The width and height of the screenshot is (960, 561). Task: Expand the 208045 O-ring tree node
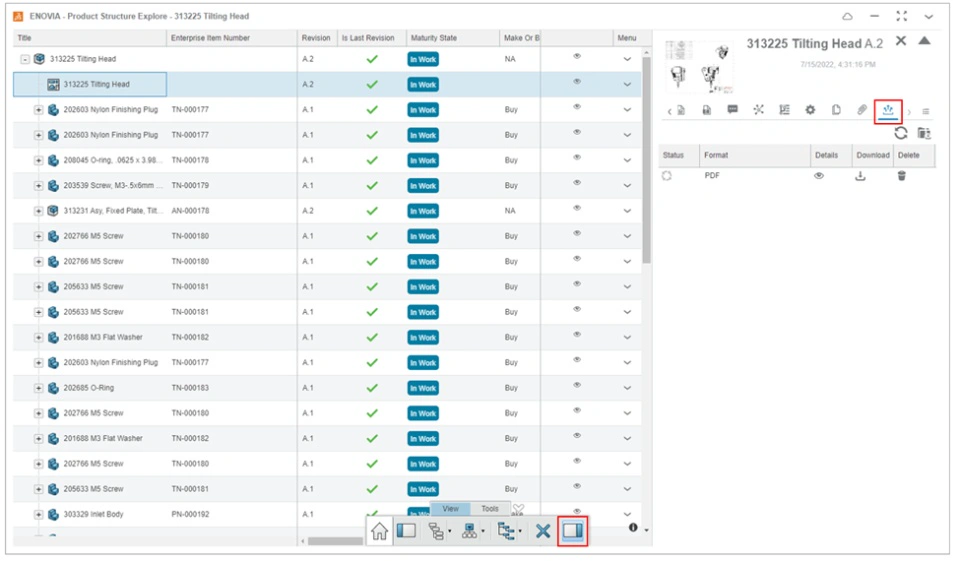(x=38, y=160)
